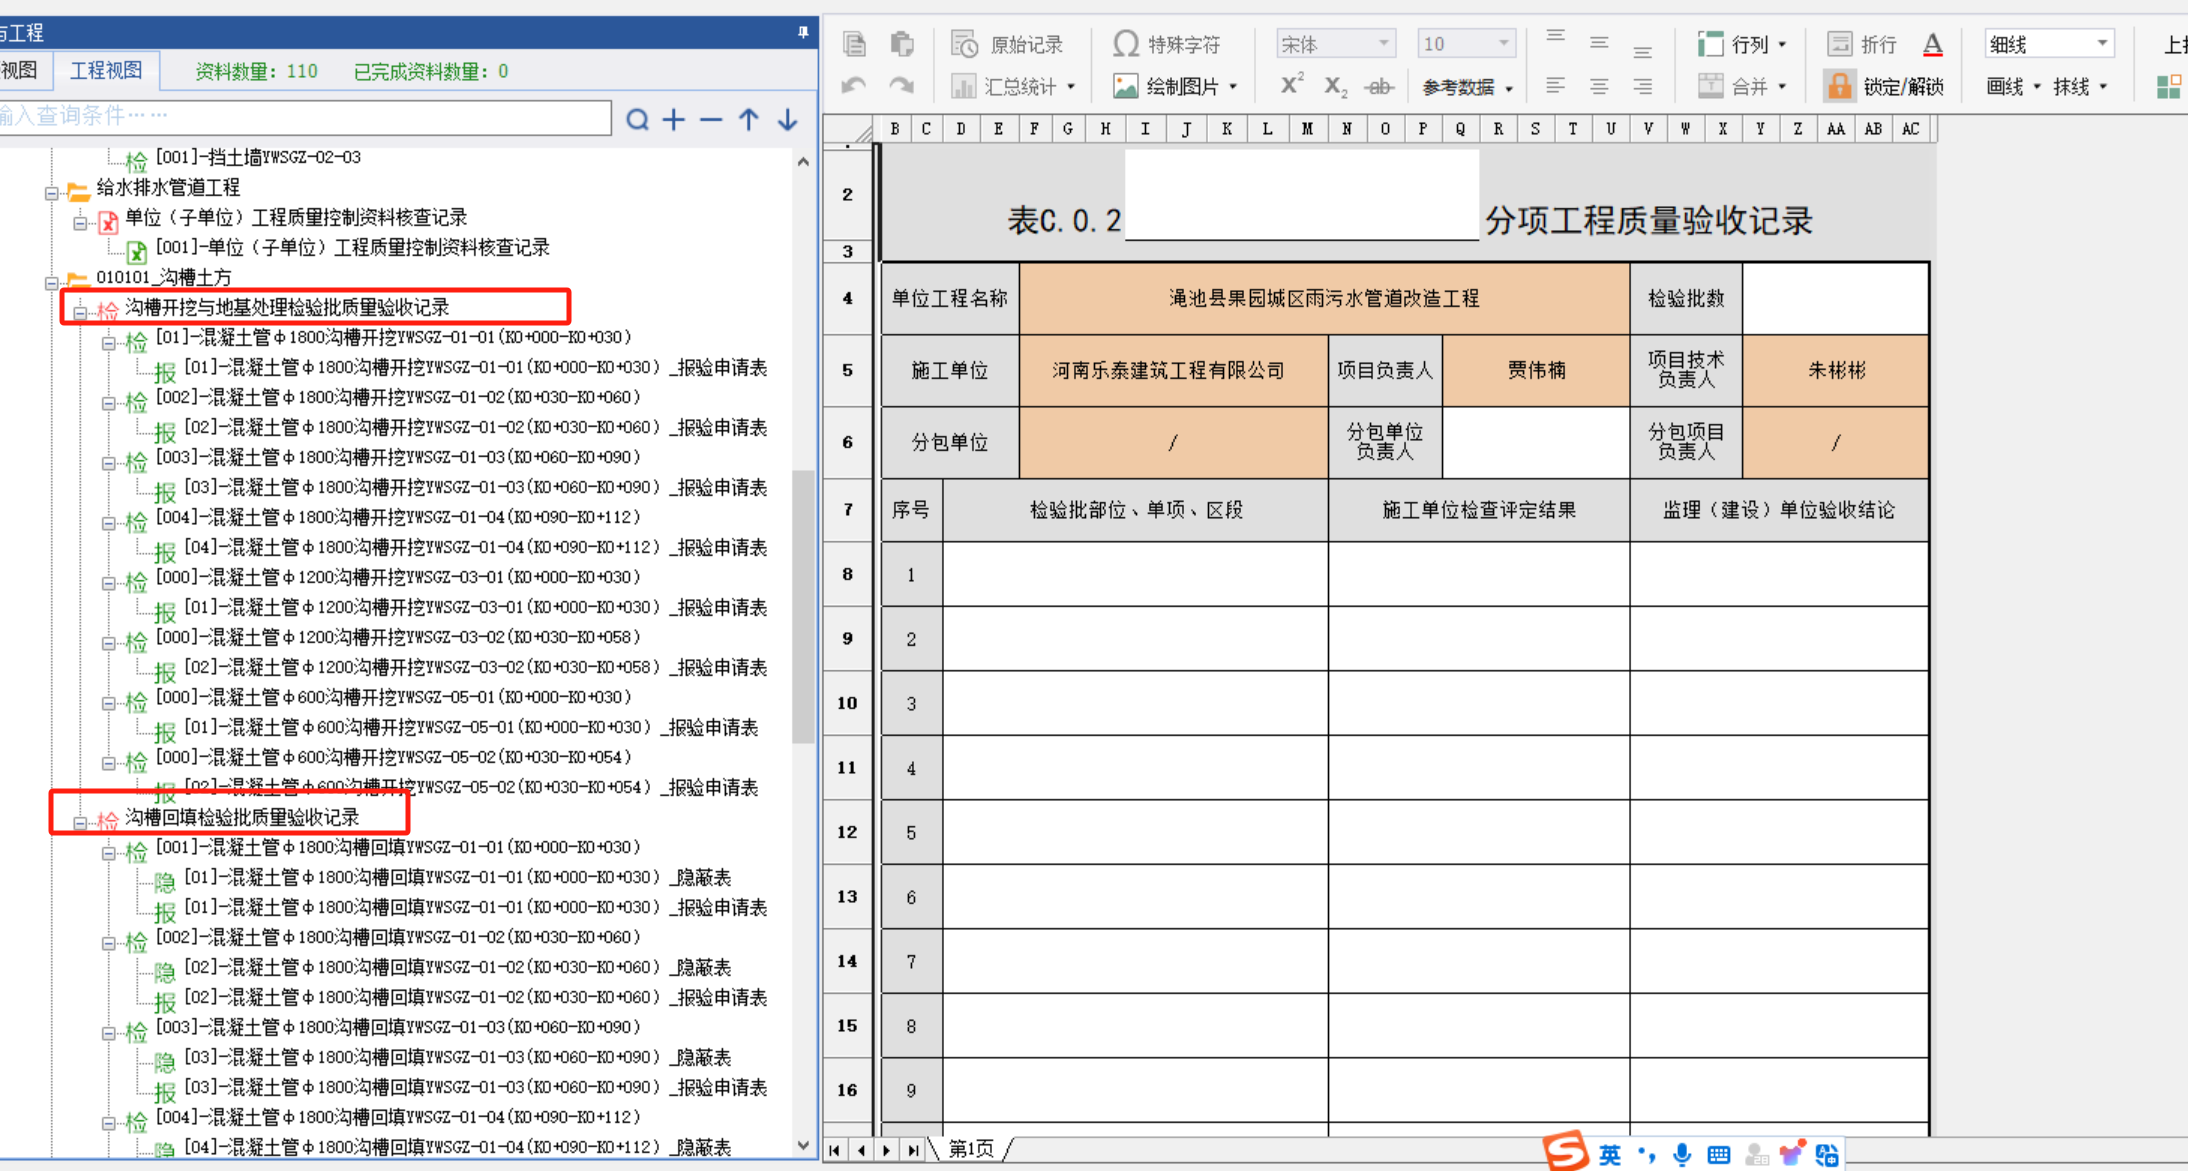Go to last sheet page

(913, 1150)
